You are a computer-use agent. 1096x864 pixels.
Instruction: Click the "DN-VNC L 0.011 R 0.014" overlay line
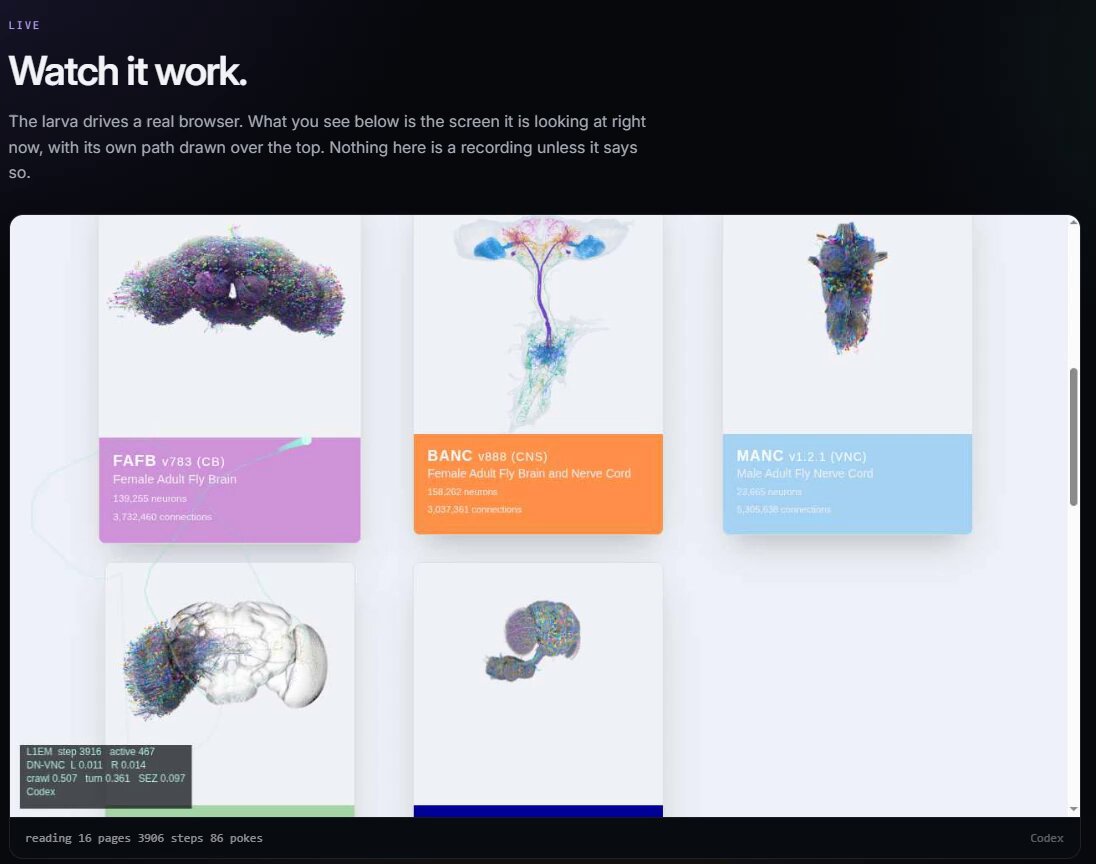pos(86,765)
